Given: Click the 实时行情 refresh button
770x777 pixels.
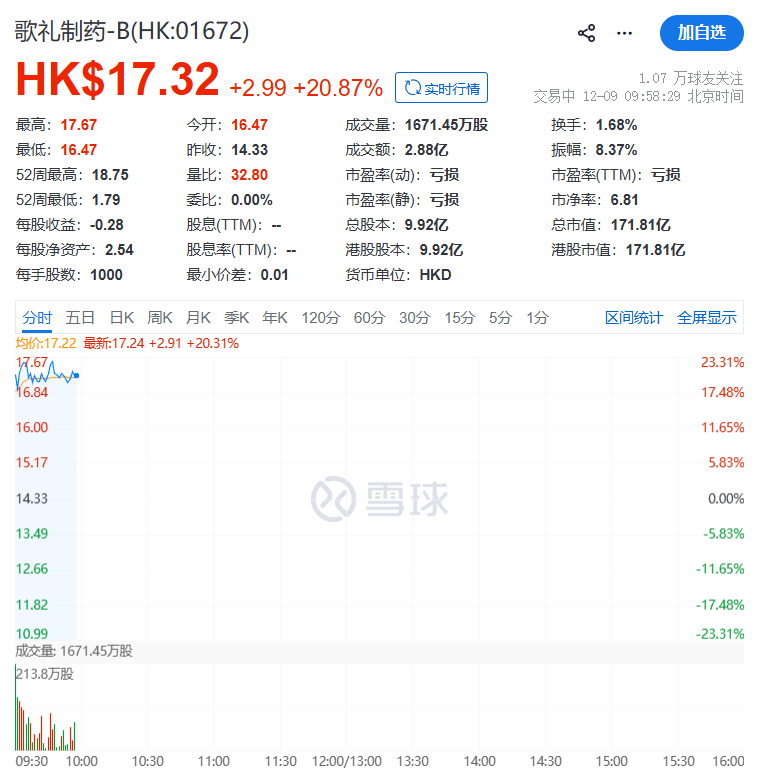Looking at the screenshot, I should [x=441, y=88].
